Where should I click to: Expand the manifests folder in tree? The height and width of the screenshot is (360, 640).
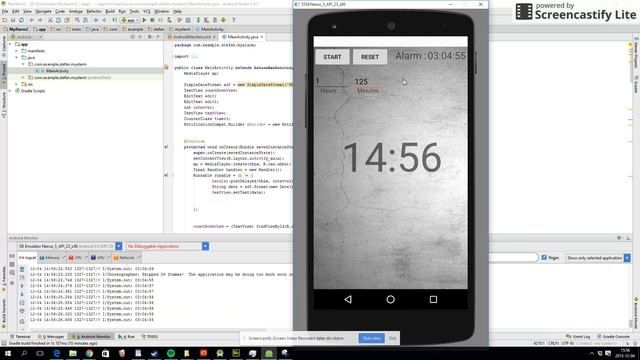pos(17,51)
